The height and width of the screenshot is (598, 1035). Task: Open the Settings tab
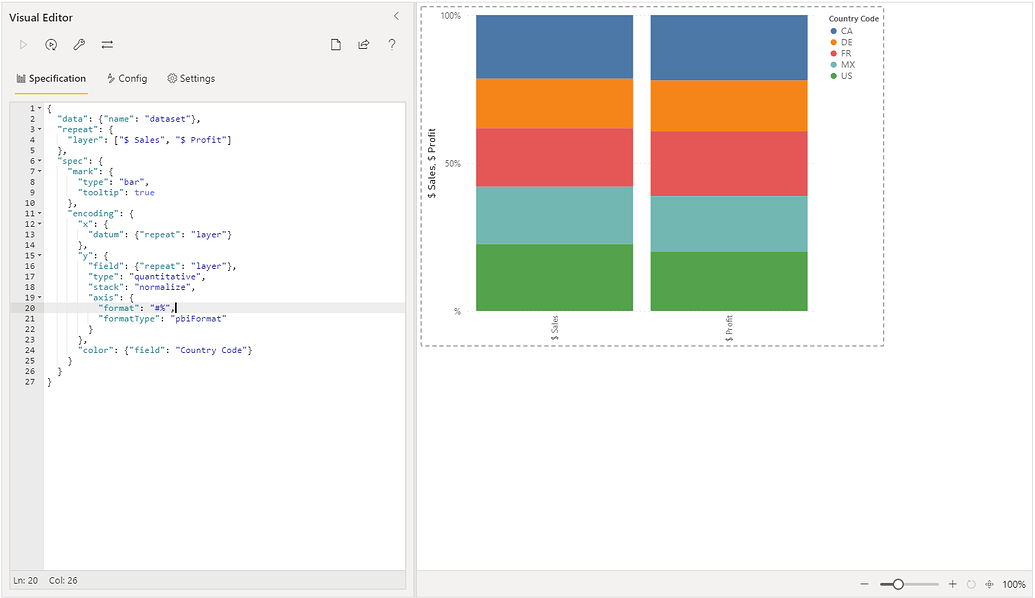tap(191, 78)
